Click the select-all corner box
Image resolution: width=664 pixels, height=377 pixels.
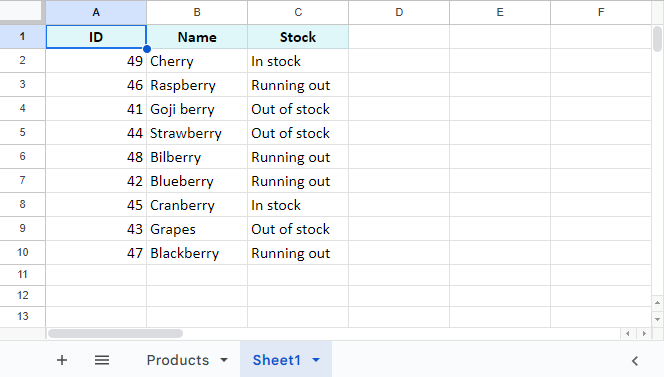[x=21, y=11]
